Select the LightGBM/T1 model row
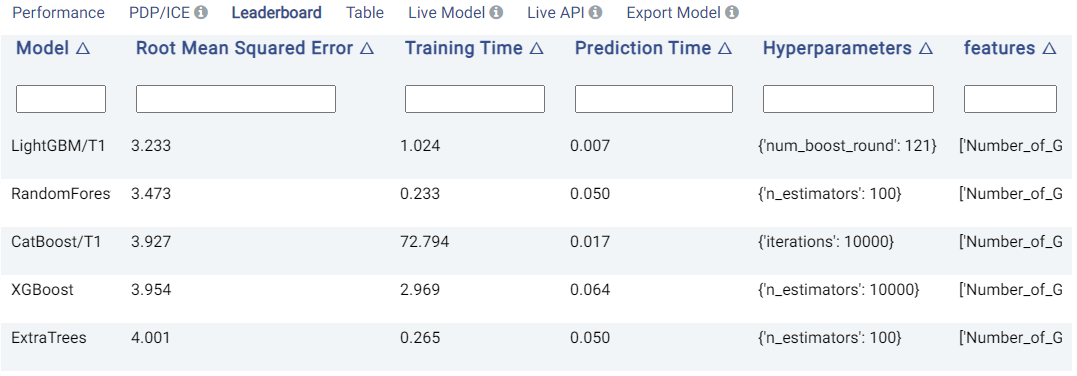The width and height of the screenshot is (1077, 376). pos(536,146)
